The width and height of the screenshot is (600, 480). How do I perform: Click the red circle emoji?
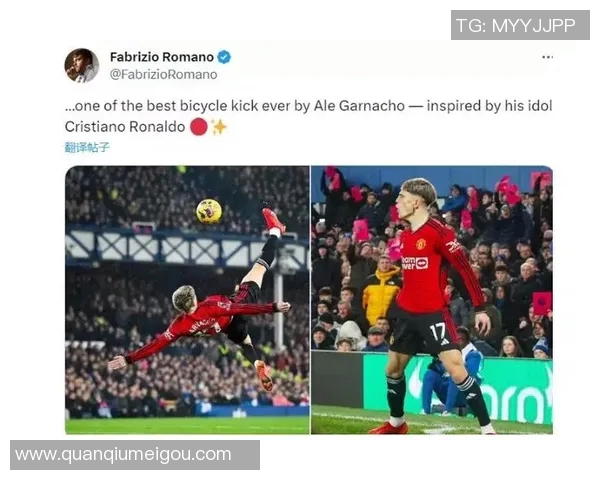coord(199,127)
